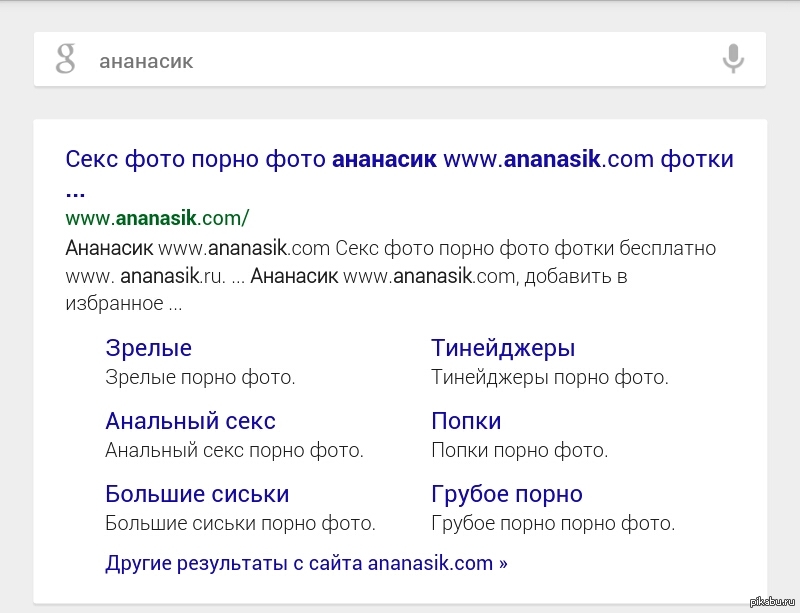Select the "Попки" sitelink
The image size is (800, 613).
click(x=466, y=421)
